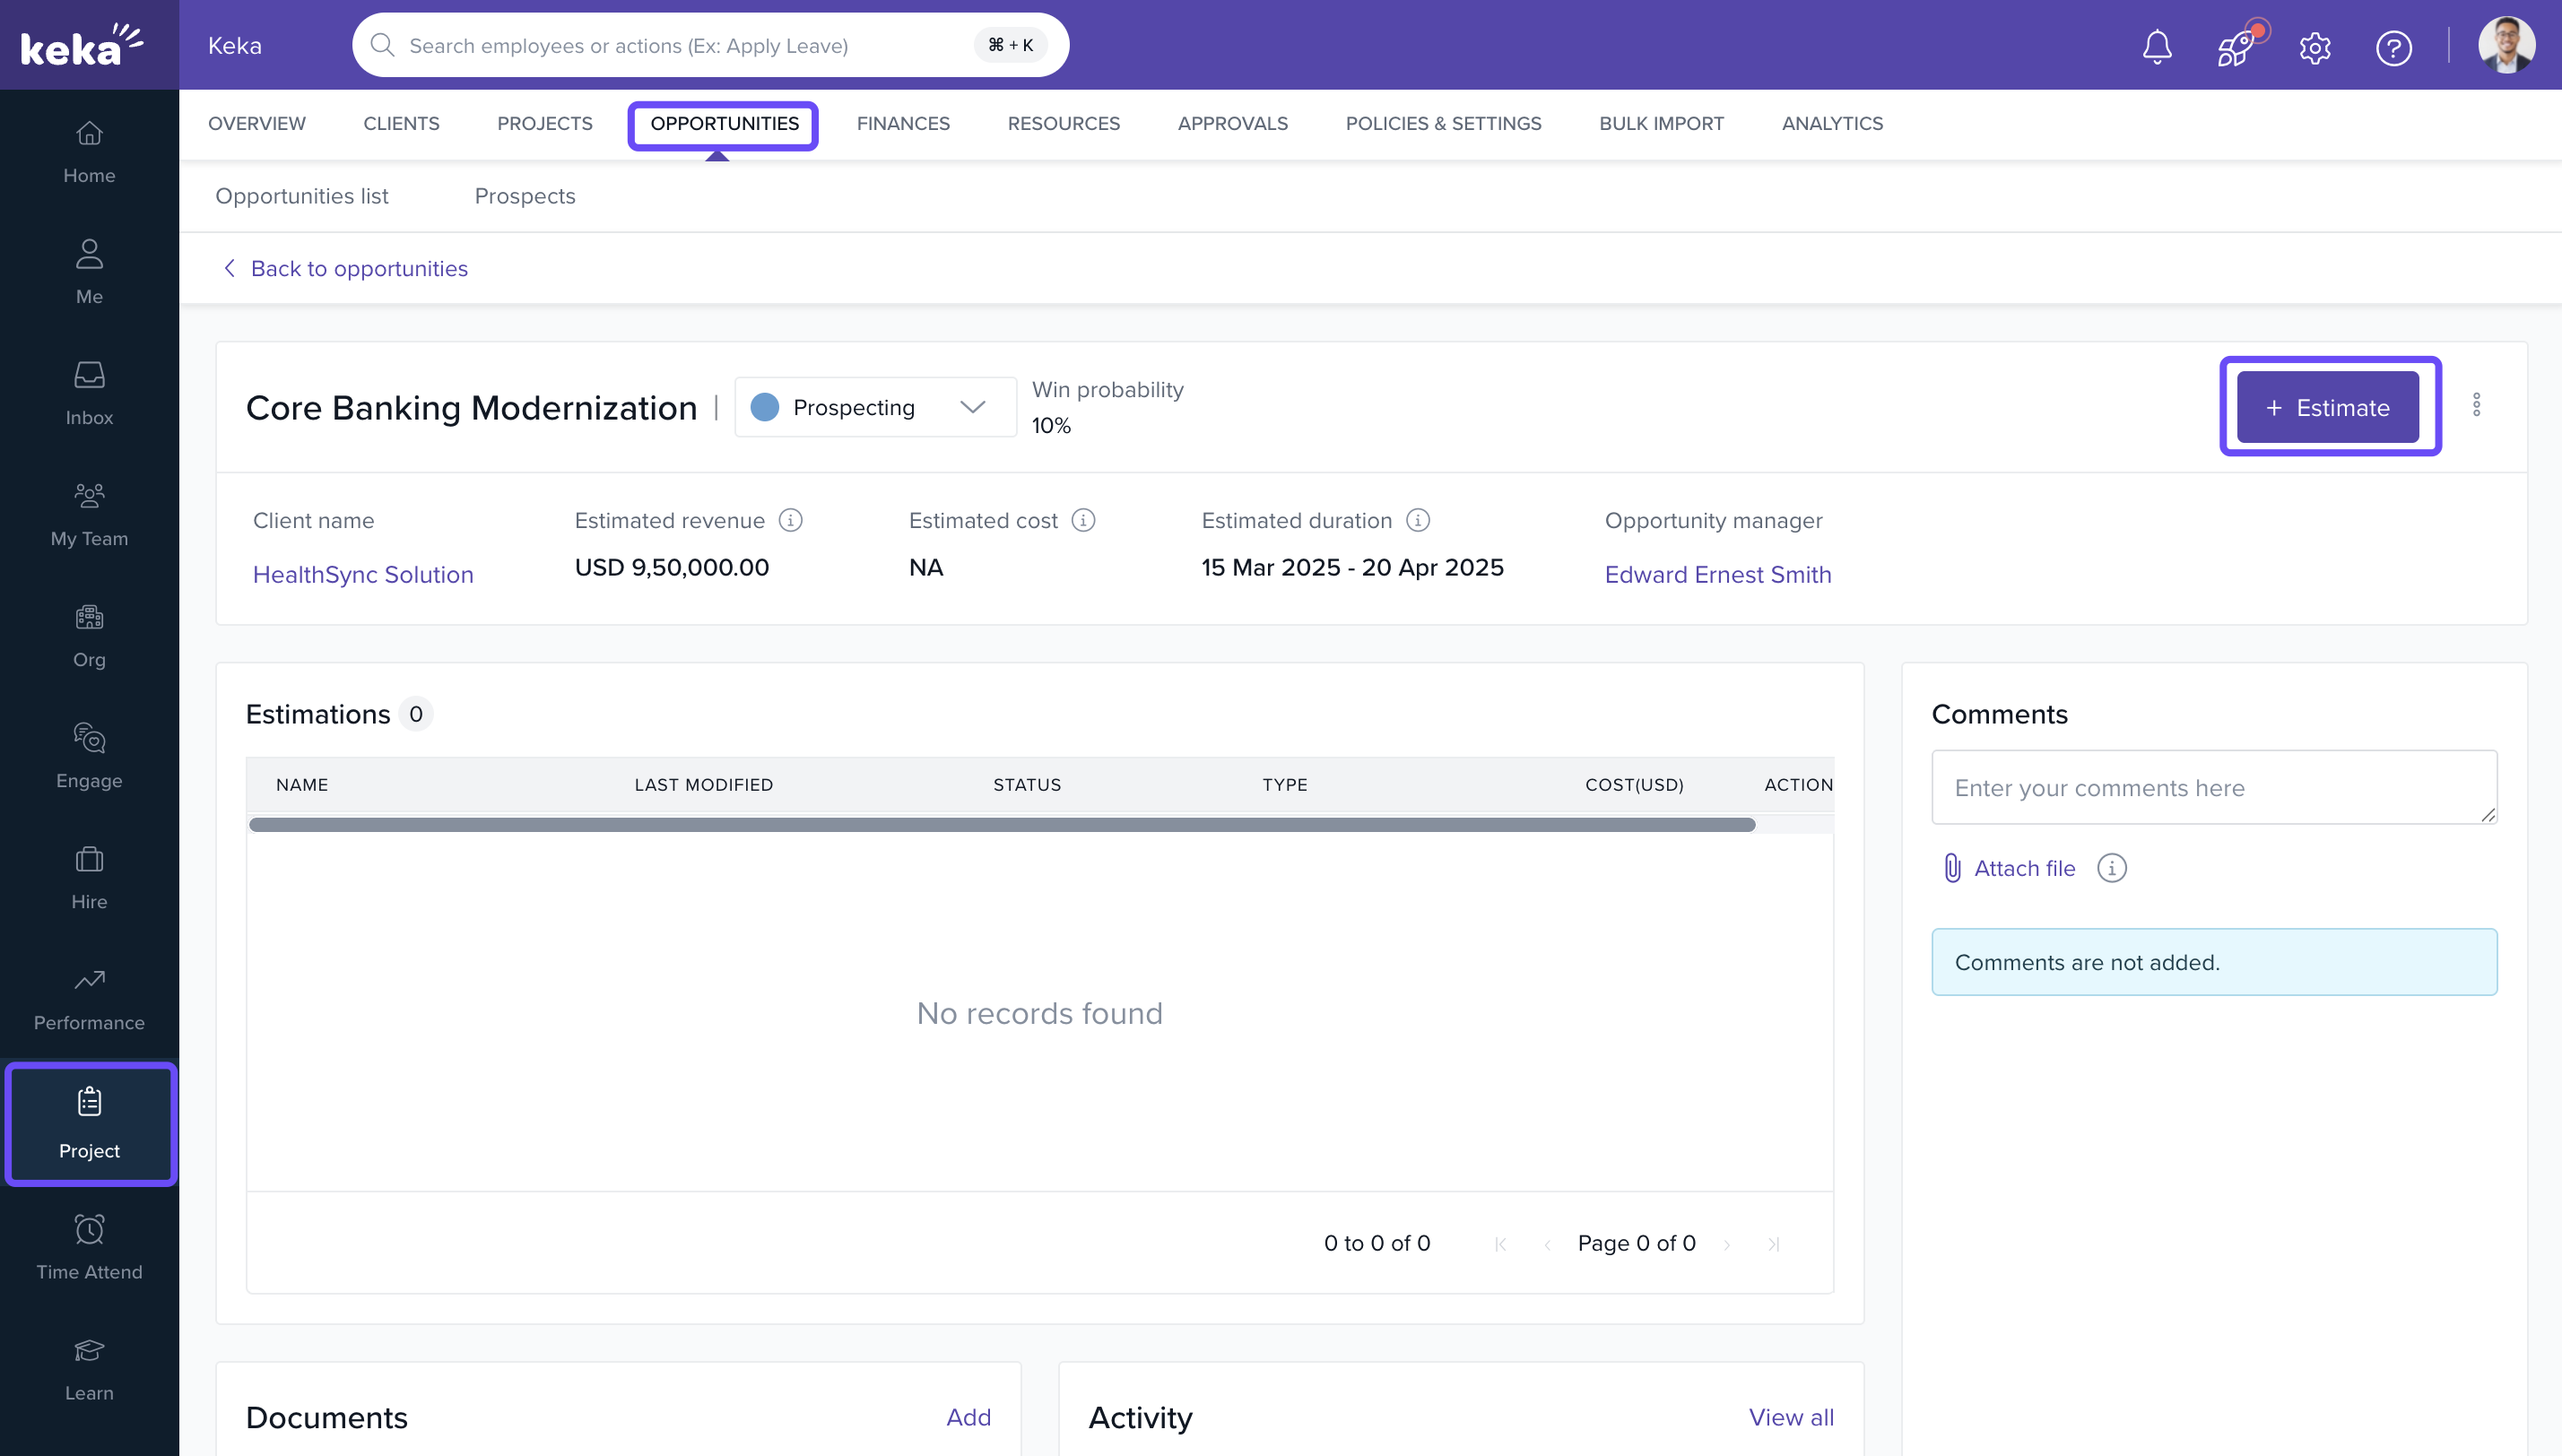Open the settings gear icon
This screenshot has width=2562, height=1456.
(x=2314, y=47)
